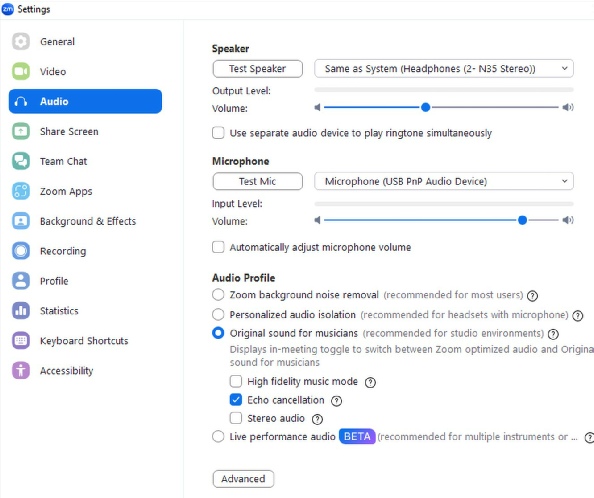
Task: Open the Advanced audio settings button
Action: pos(243,479)
